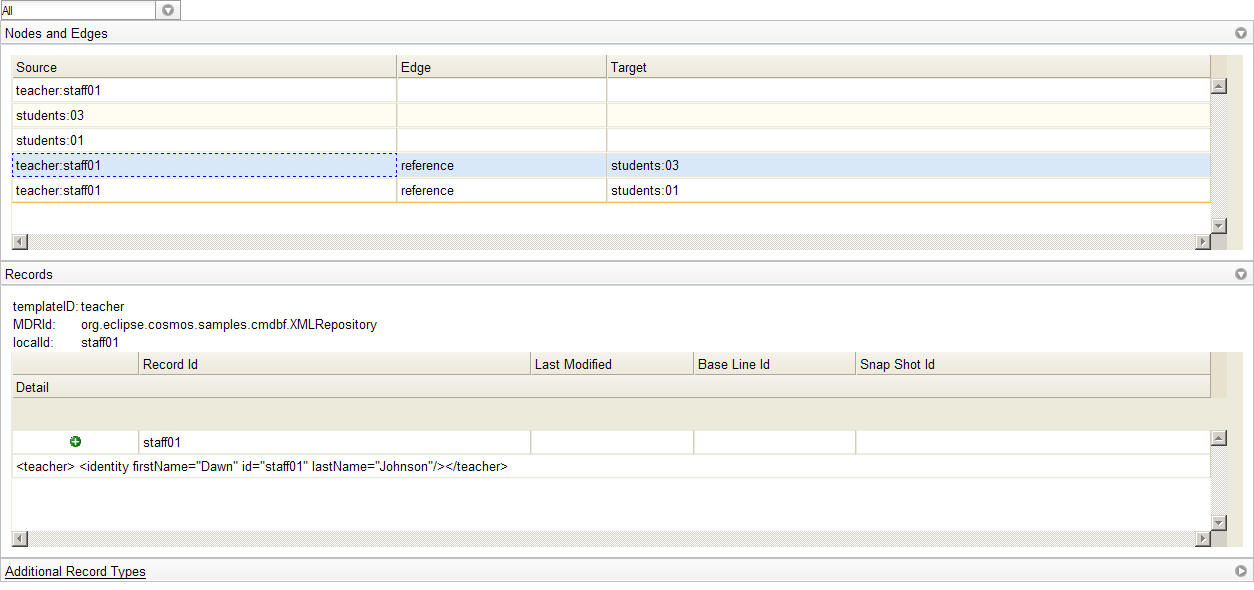Collapse the Records panel arrow
Viewport: 1254px width, 590px height.
point(1241,274)
